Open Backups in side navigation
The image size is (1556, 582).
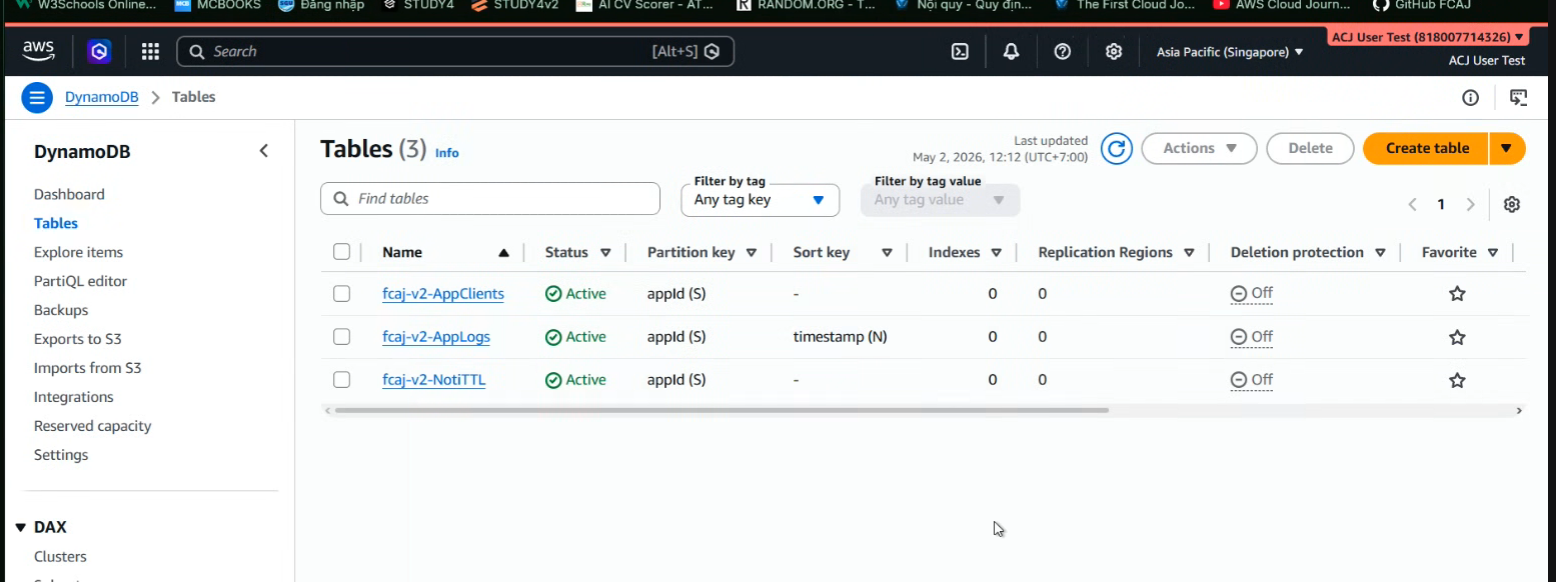coord(61,310)
